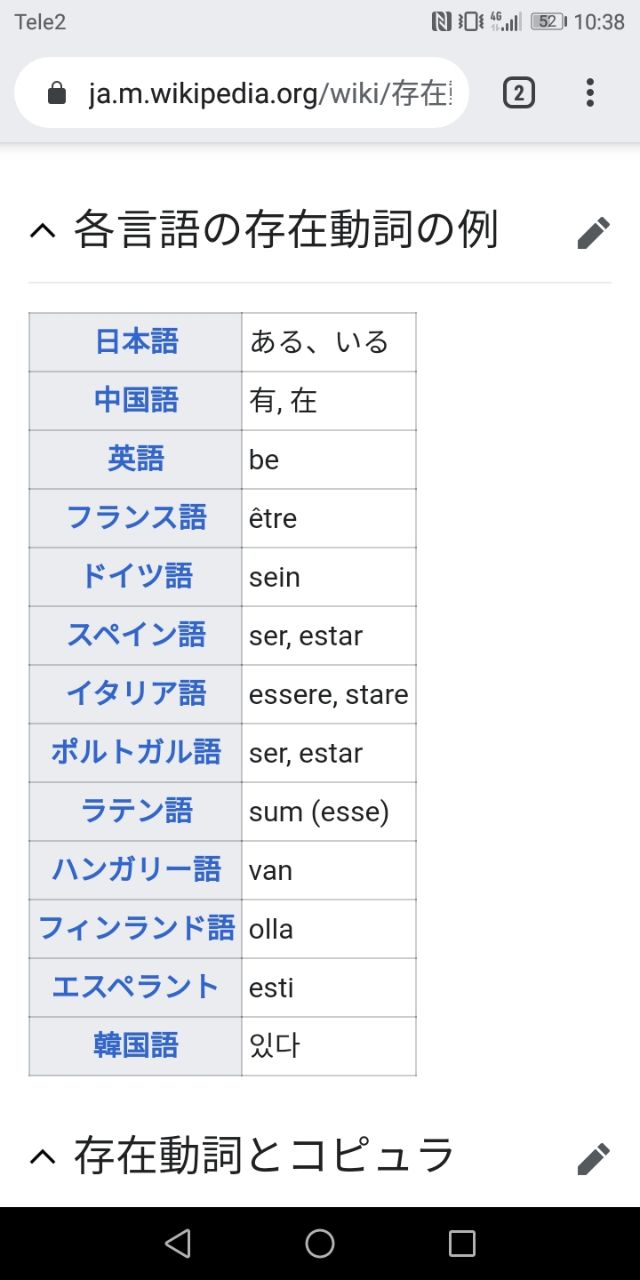The width and height of the screenshot is (640, 1280).
Task: Open the 日本語 link
Action: point(136,342)
